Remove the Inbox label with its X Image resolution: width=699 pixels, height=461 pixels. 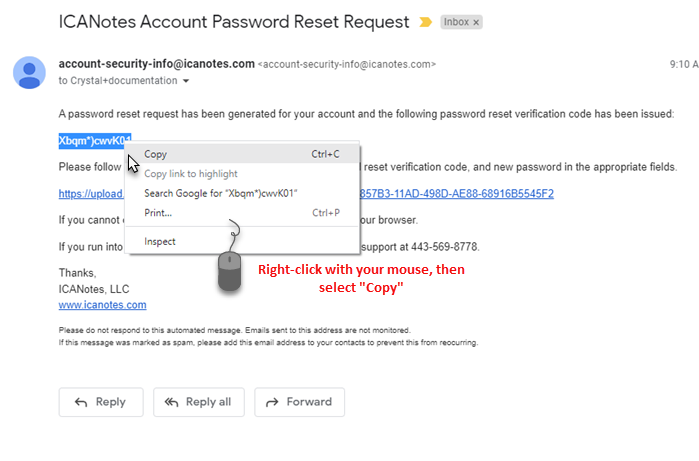[x=476, y=22]
